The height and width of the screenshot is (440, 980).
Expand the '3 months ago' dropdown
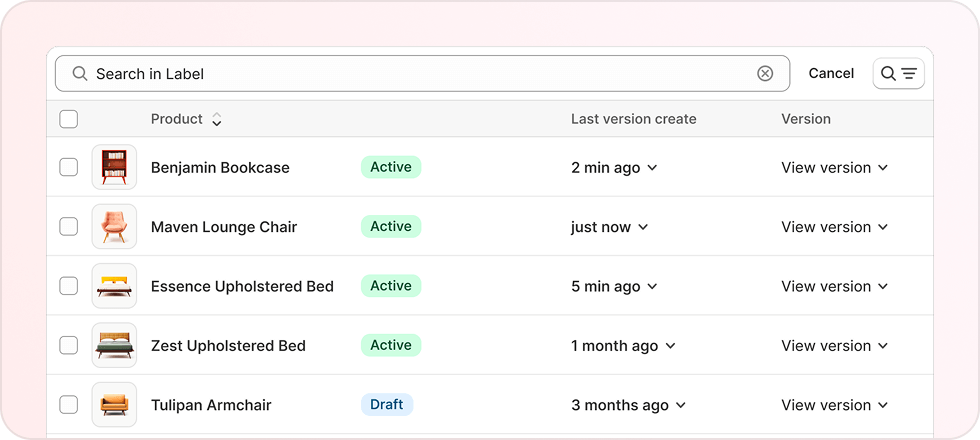628,405
